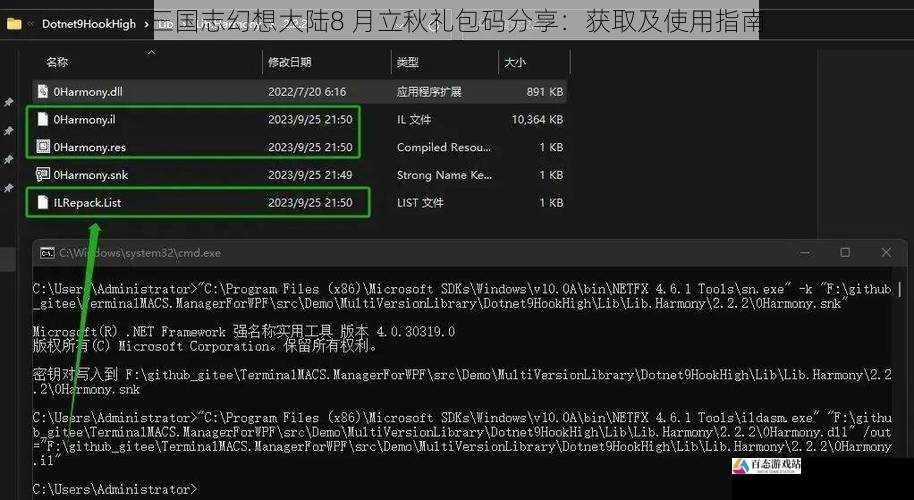Click the 1 KB size of 0Harmony.snk
914x500 pixels.
[551, 175]
